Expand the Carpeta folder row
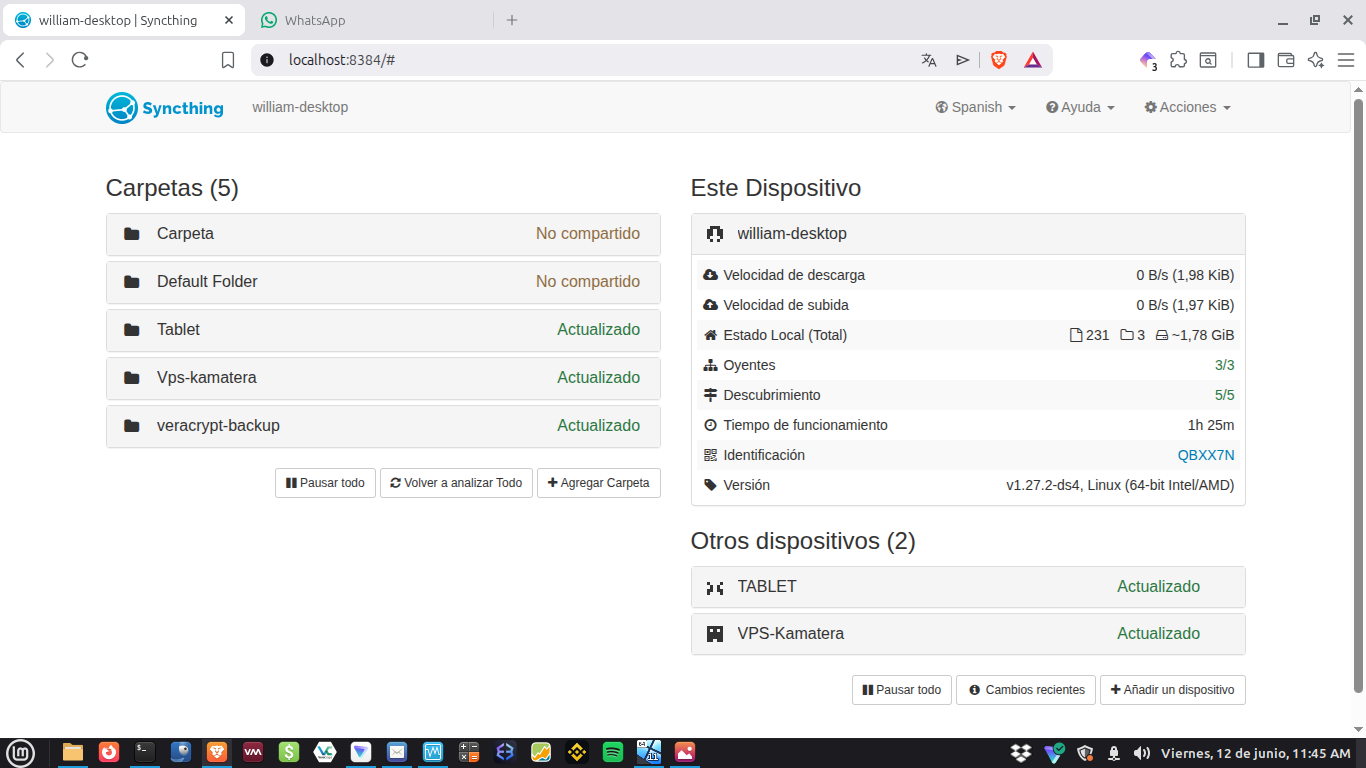Image resolution: width=1366 pixels, height=768 pixels. pyautogui.click(x=383, y=234)
